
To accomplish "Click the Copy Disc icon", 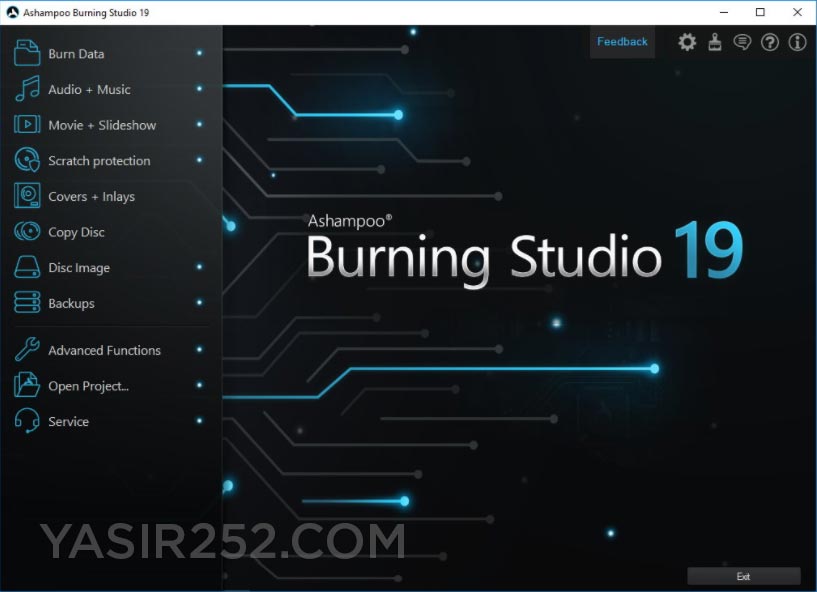I will 27,231.
